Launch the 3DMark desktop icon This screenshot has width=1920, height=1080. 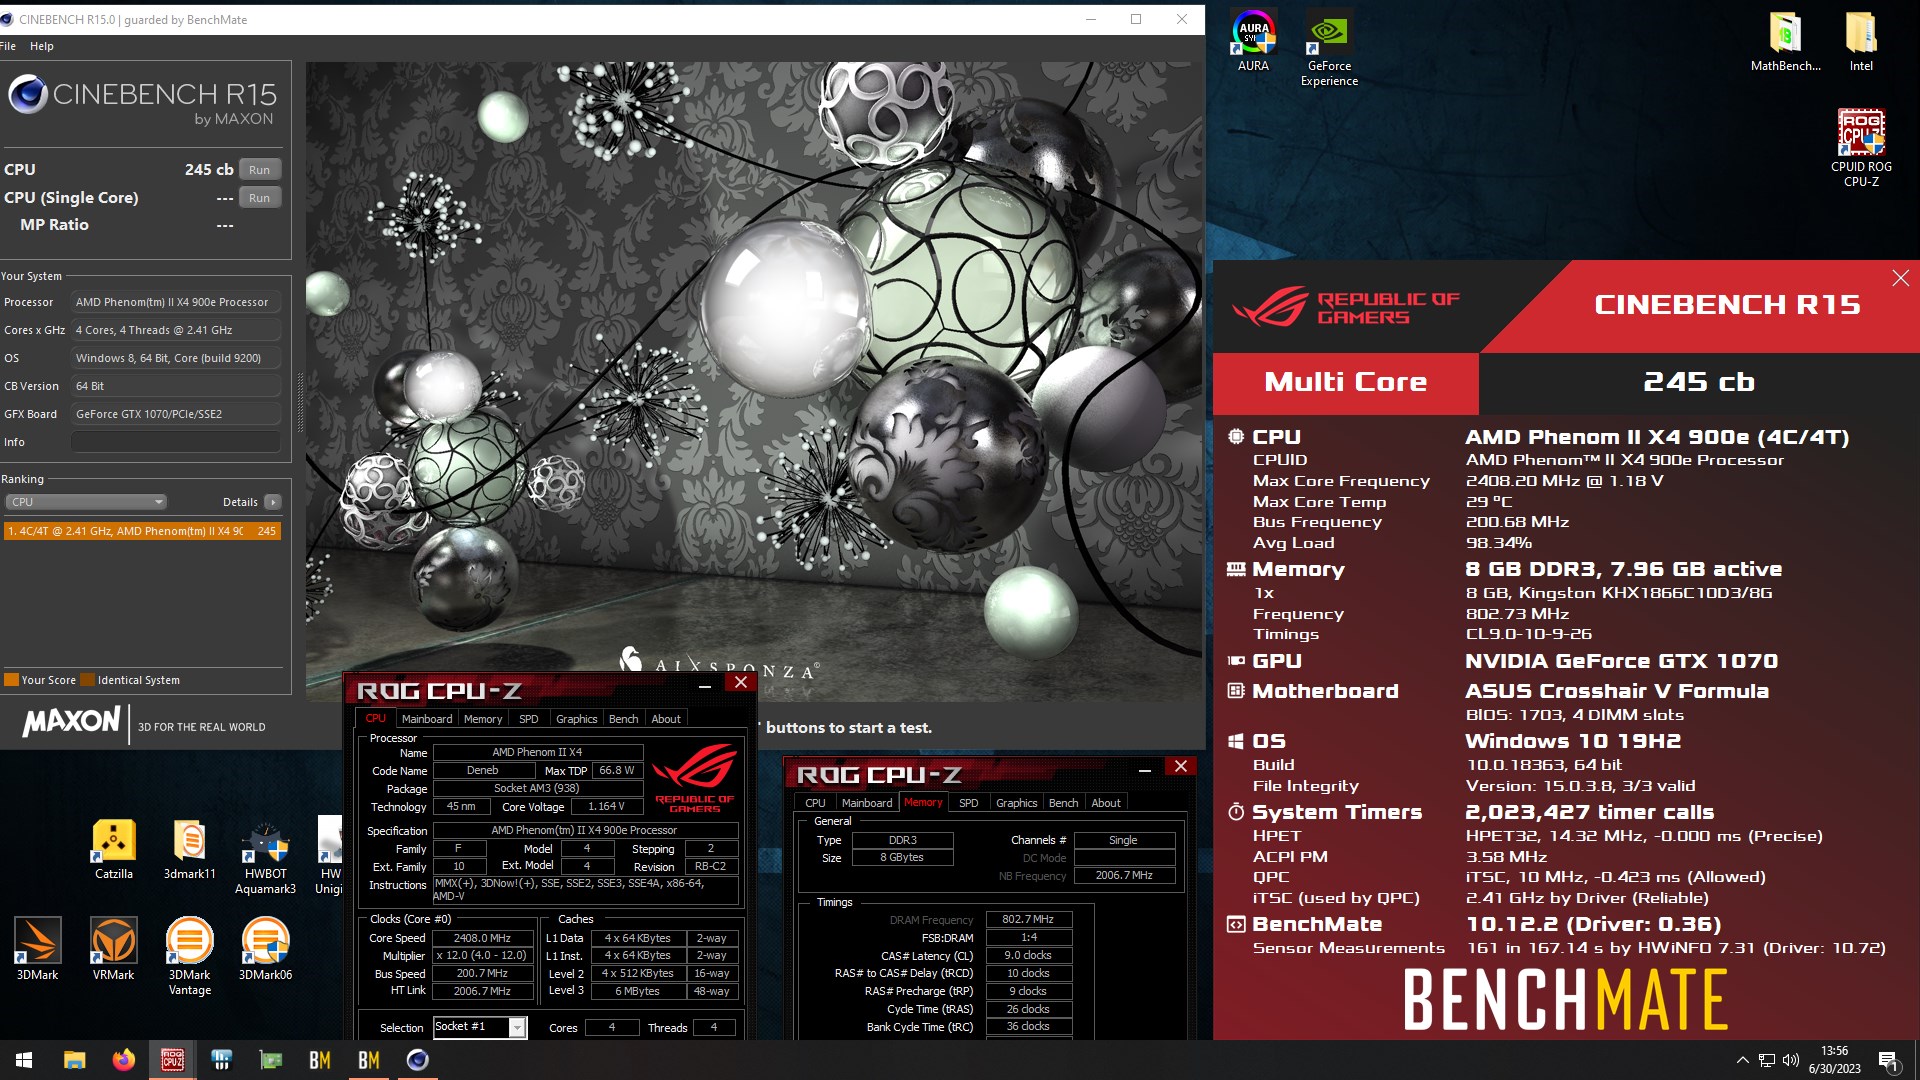pos(37,948)
